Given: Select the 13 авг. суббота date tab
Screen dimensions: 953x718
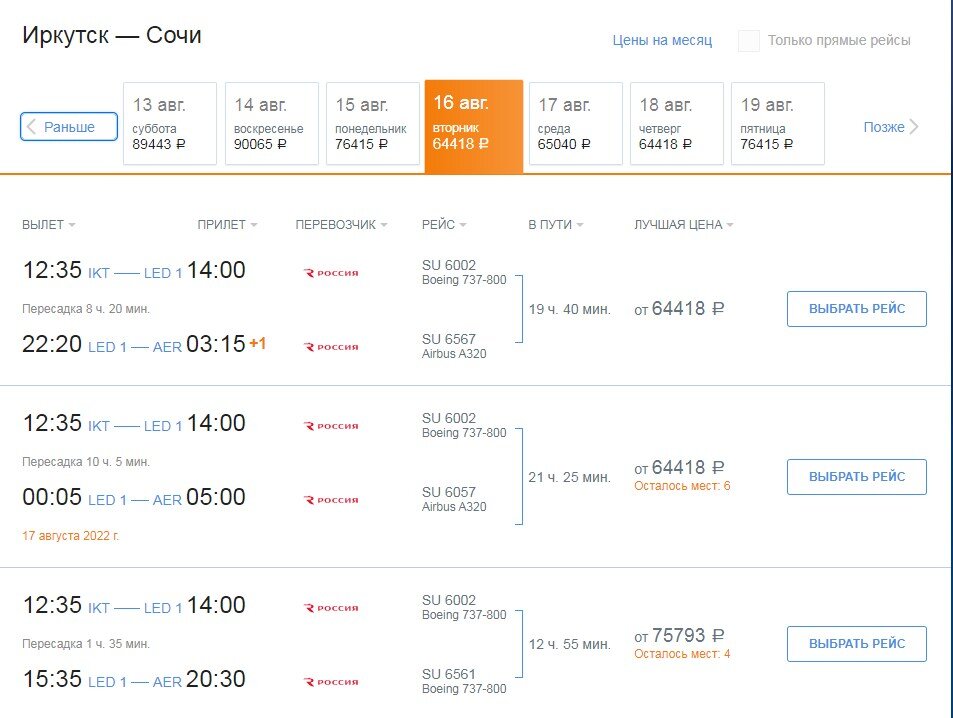Looking at the screenshot, I should point(169,124).
